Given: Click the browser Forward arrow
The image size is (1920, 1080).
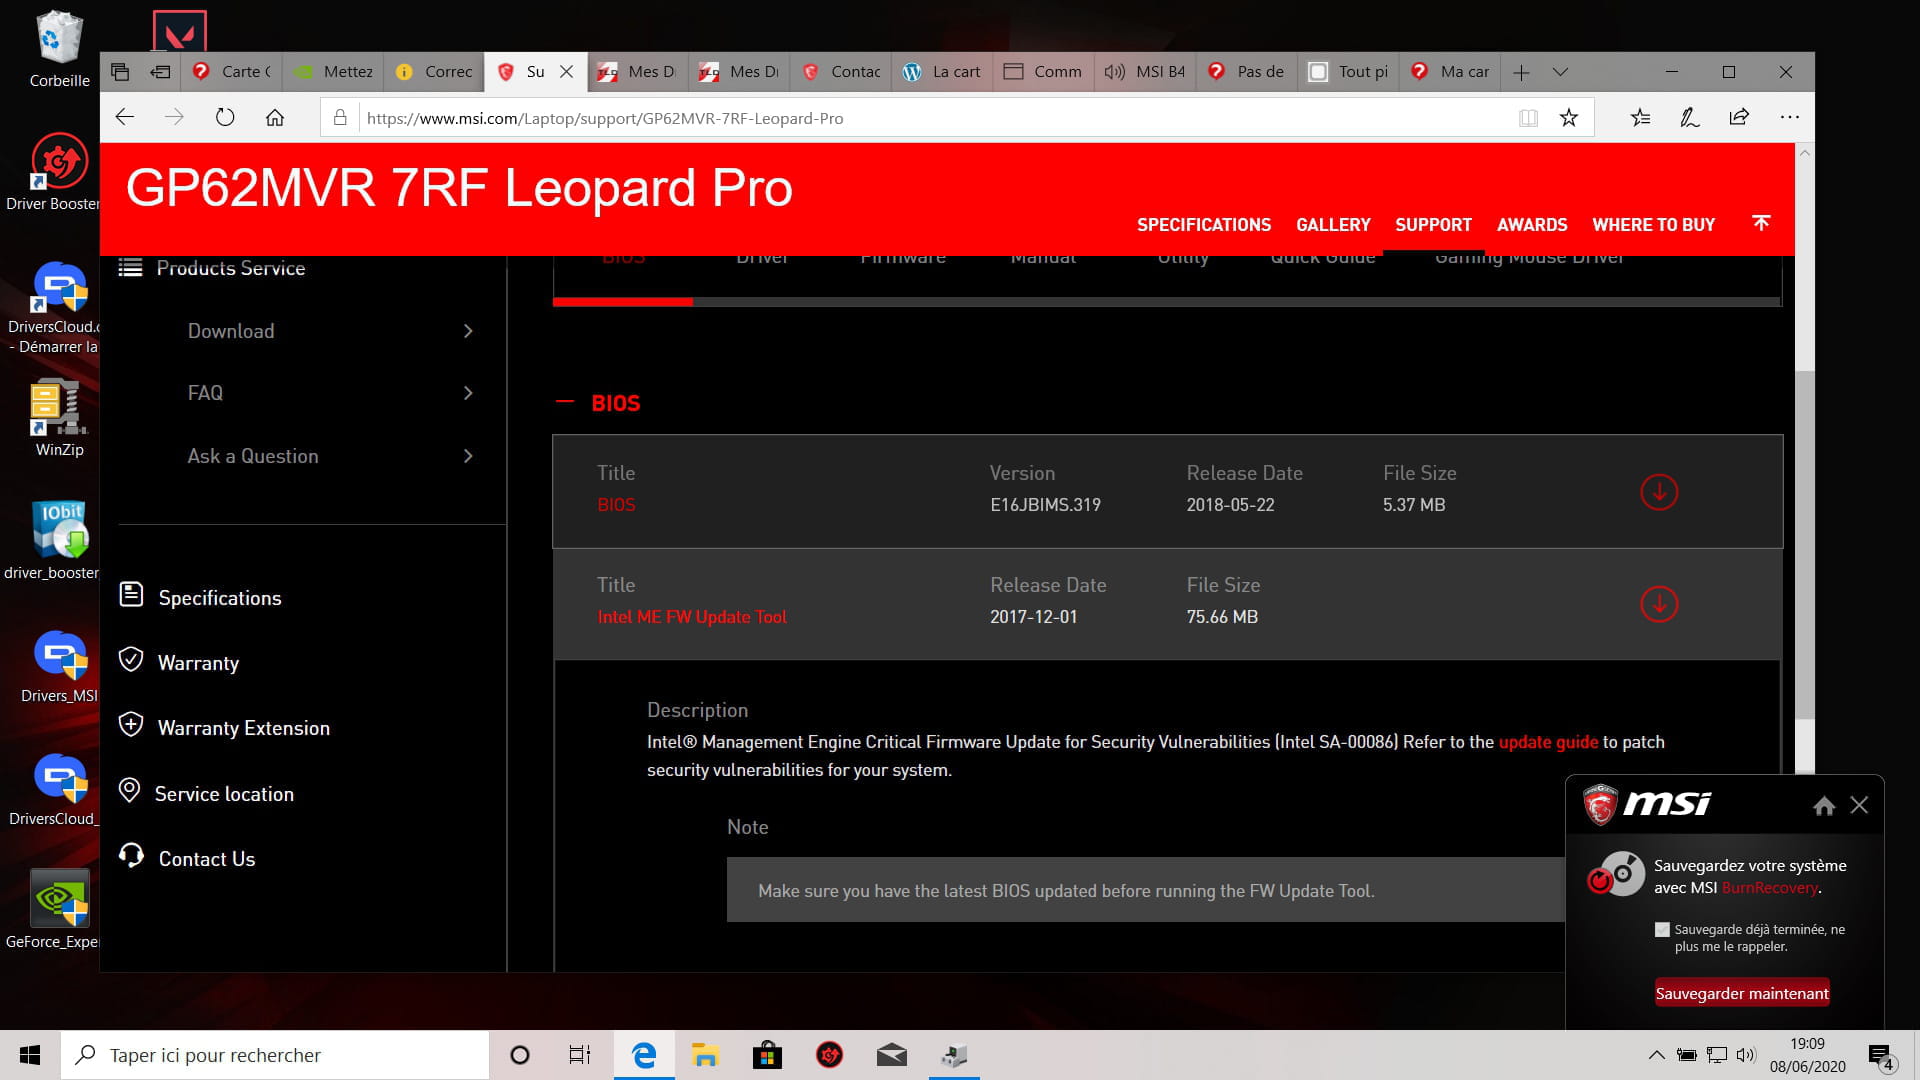Looking at the screenshot, I should (x=175, y=118).
